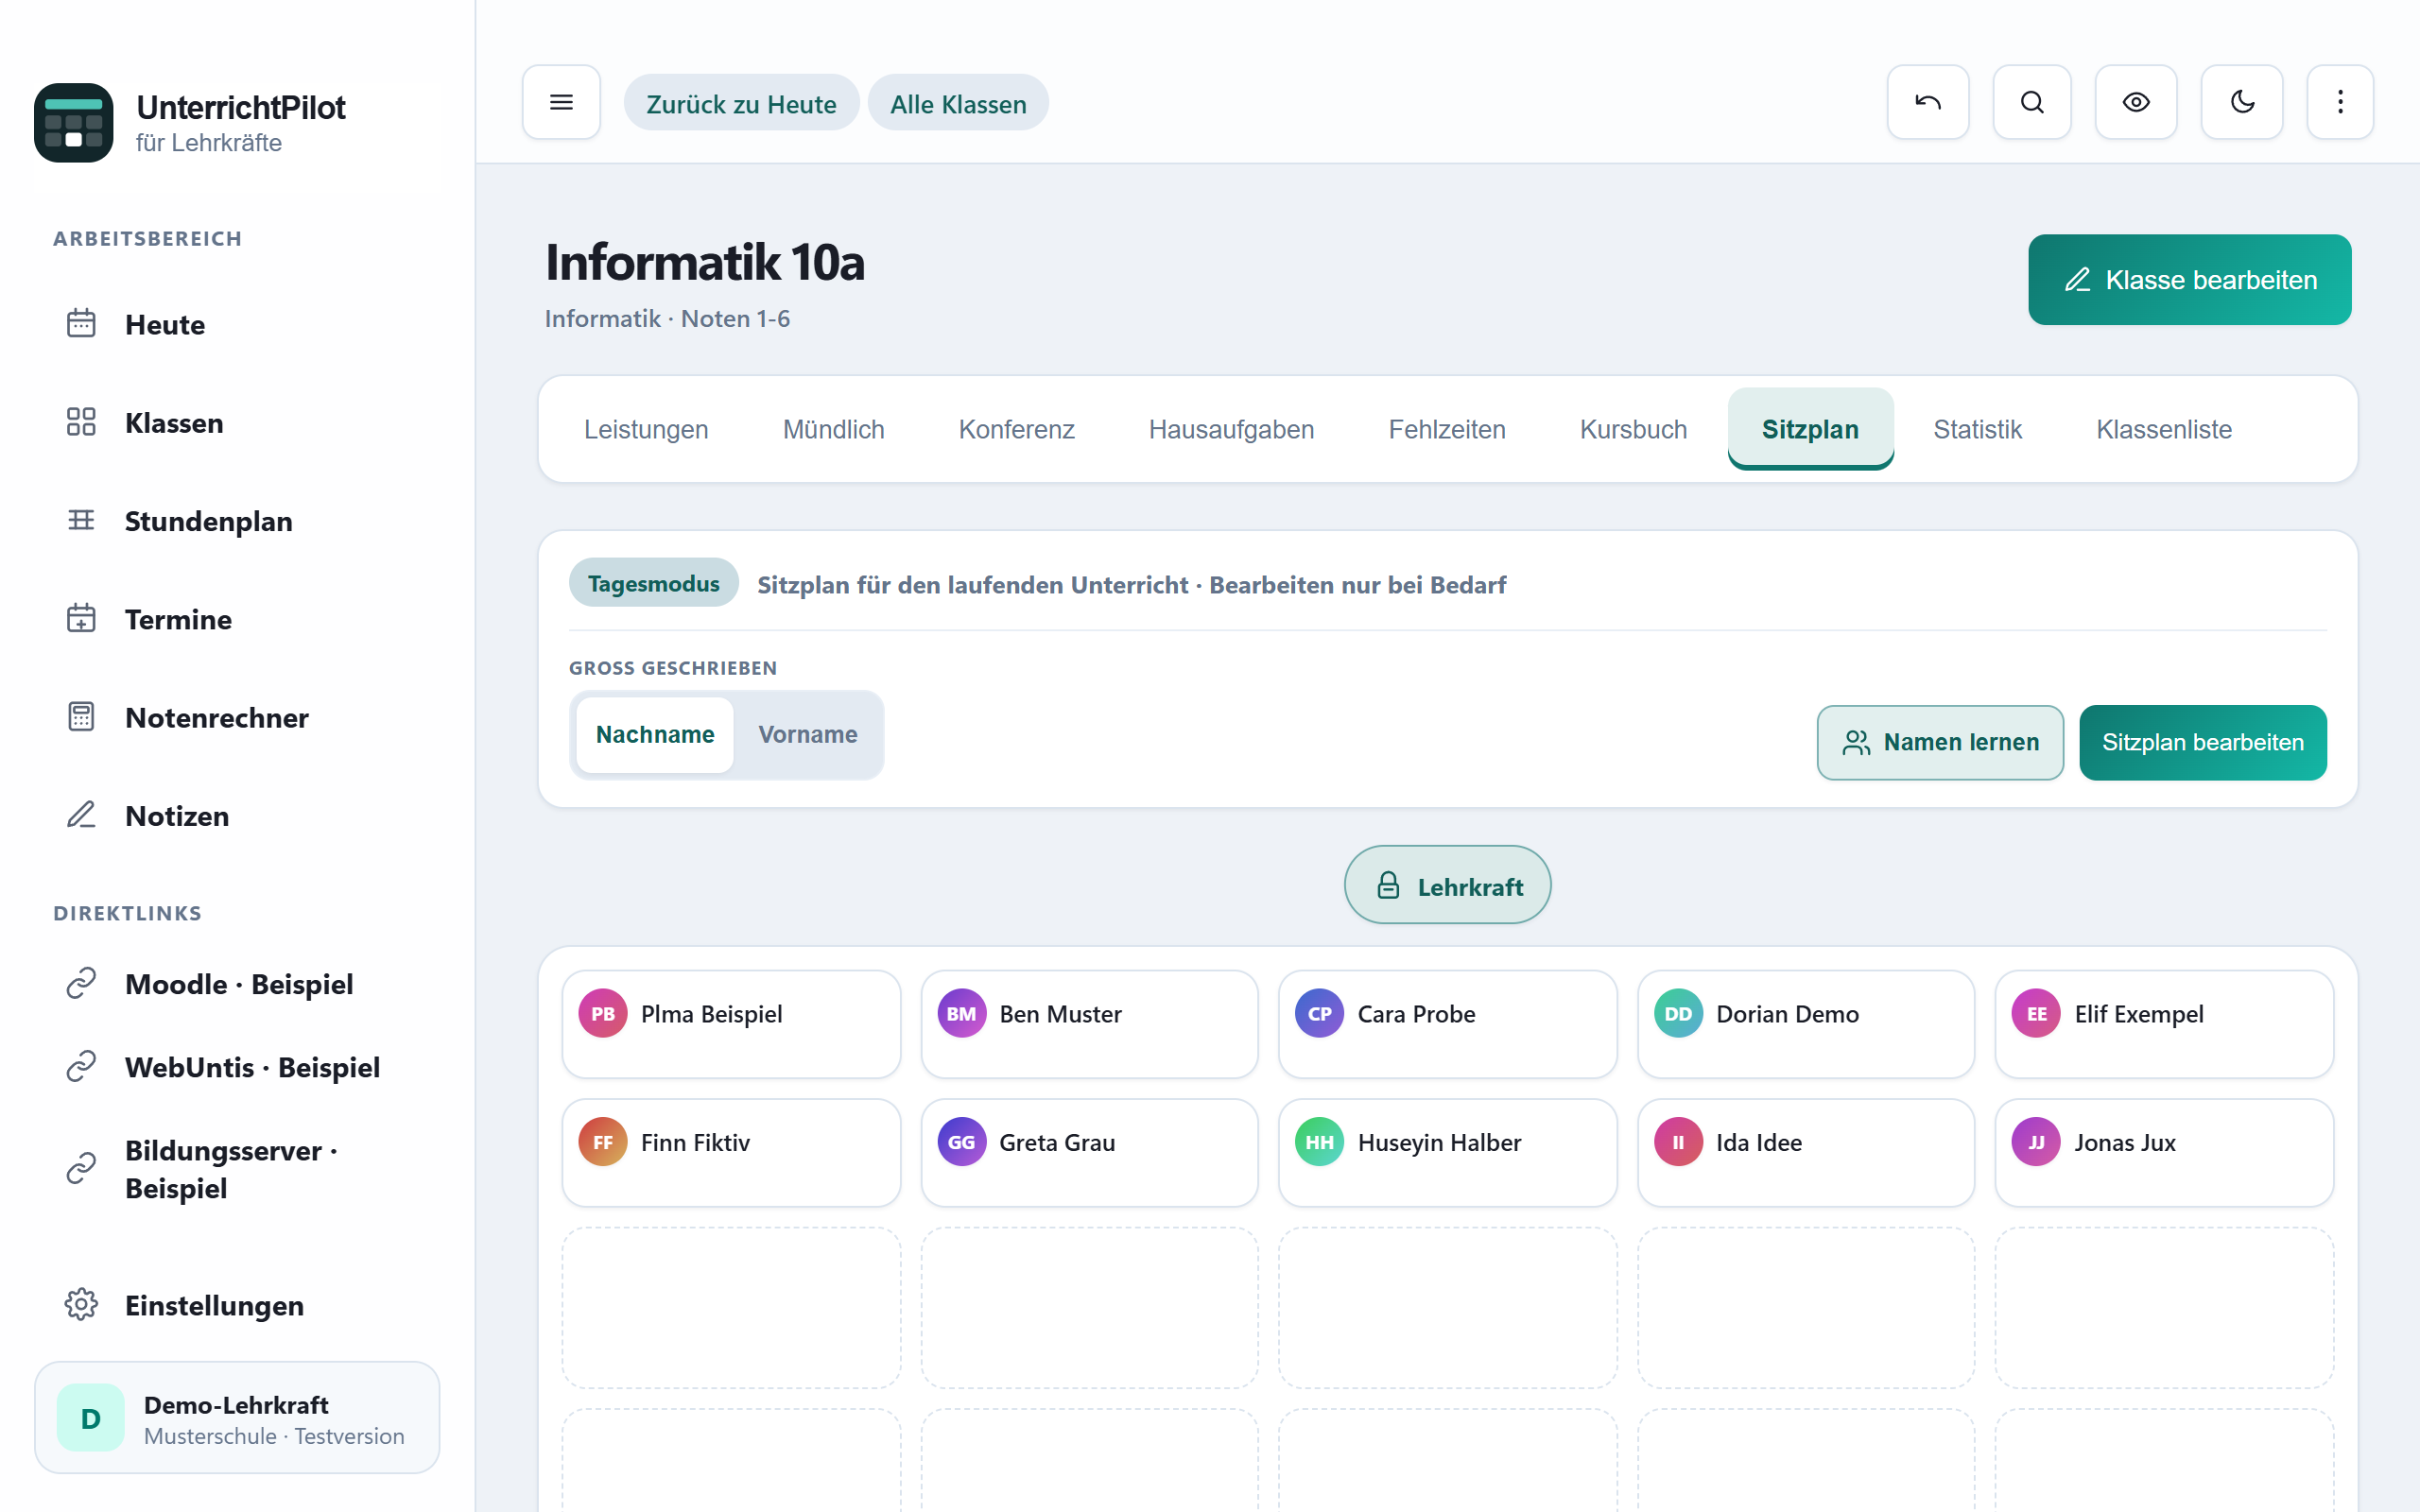2420x1512 pixels.
Task: Open Einstellungen with the gear icon
Action: pos(238,1305)
